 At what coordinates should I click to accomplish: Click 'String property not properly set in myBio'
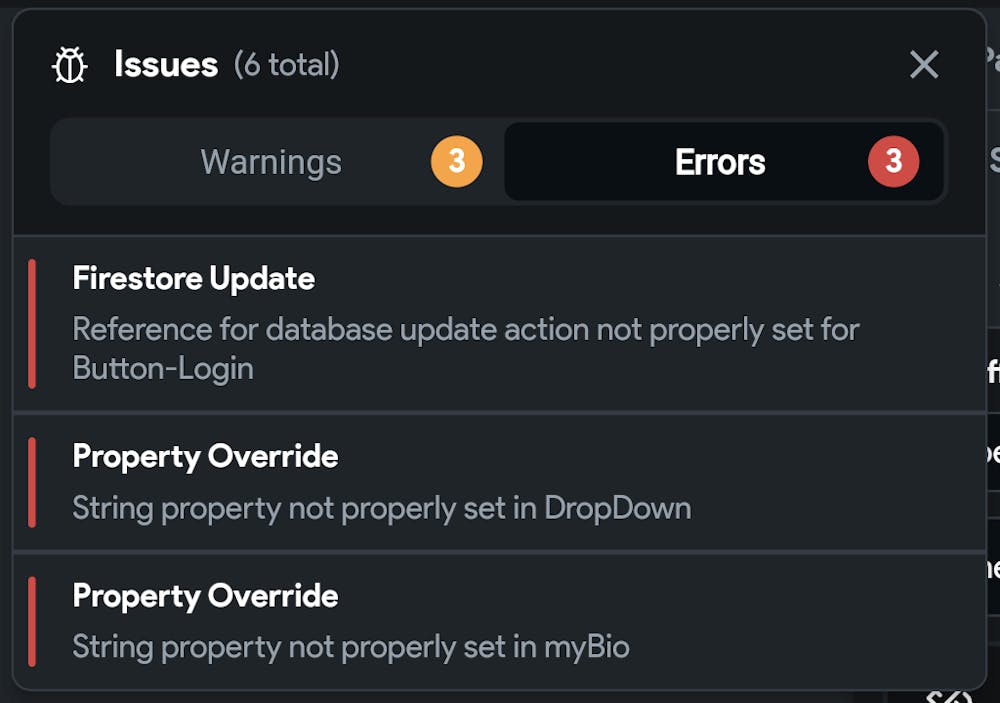tap(351, 647)
